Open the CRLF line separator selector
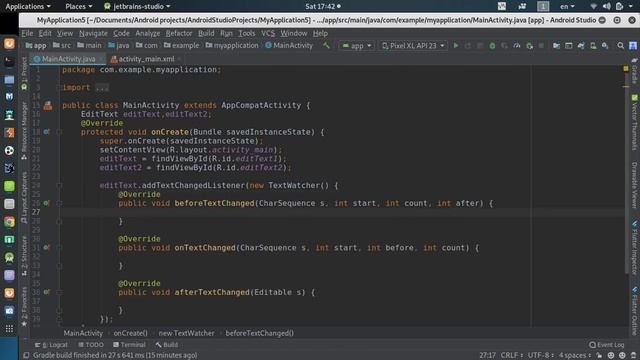Screen dimensions: 640x360 pyautogui.click(x=511, y=355)
